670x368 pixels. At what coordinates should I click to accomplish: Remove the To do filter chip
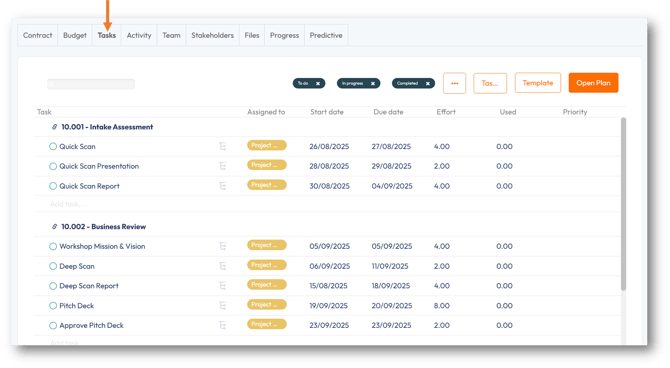[x=318, y=83]
